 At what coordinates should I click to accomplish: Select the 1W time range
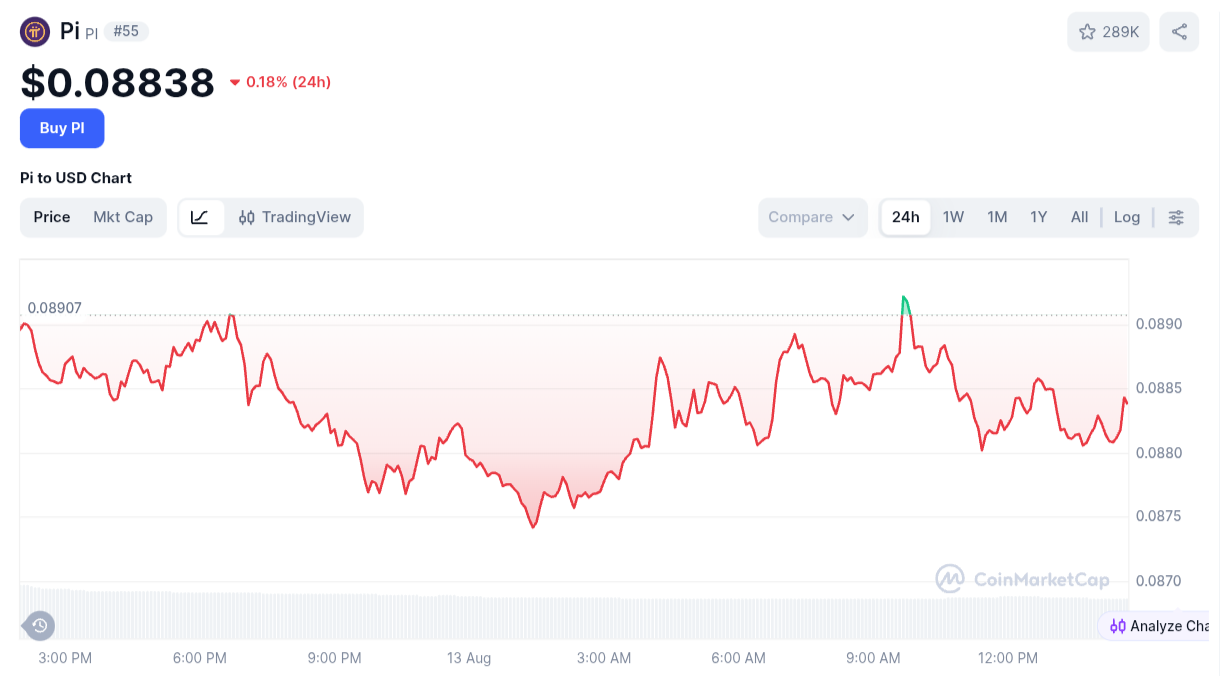[x=953, y=217]
